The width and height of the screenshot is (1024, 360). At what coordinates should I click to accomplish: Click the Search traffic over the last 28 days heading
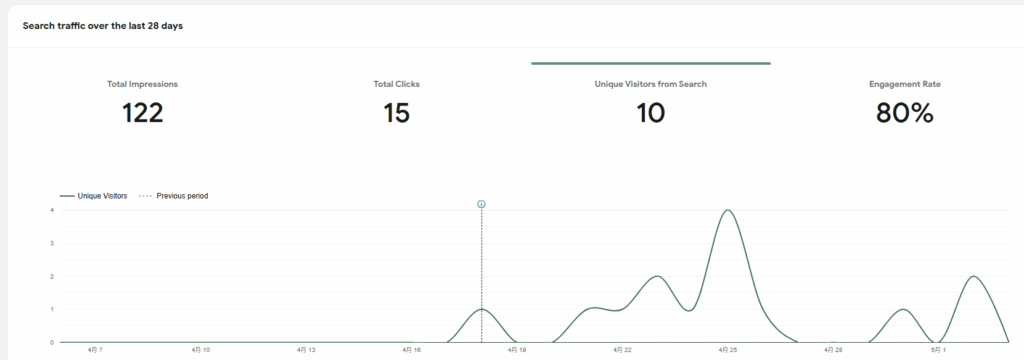[103, 26]
